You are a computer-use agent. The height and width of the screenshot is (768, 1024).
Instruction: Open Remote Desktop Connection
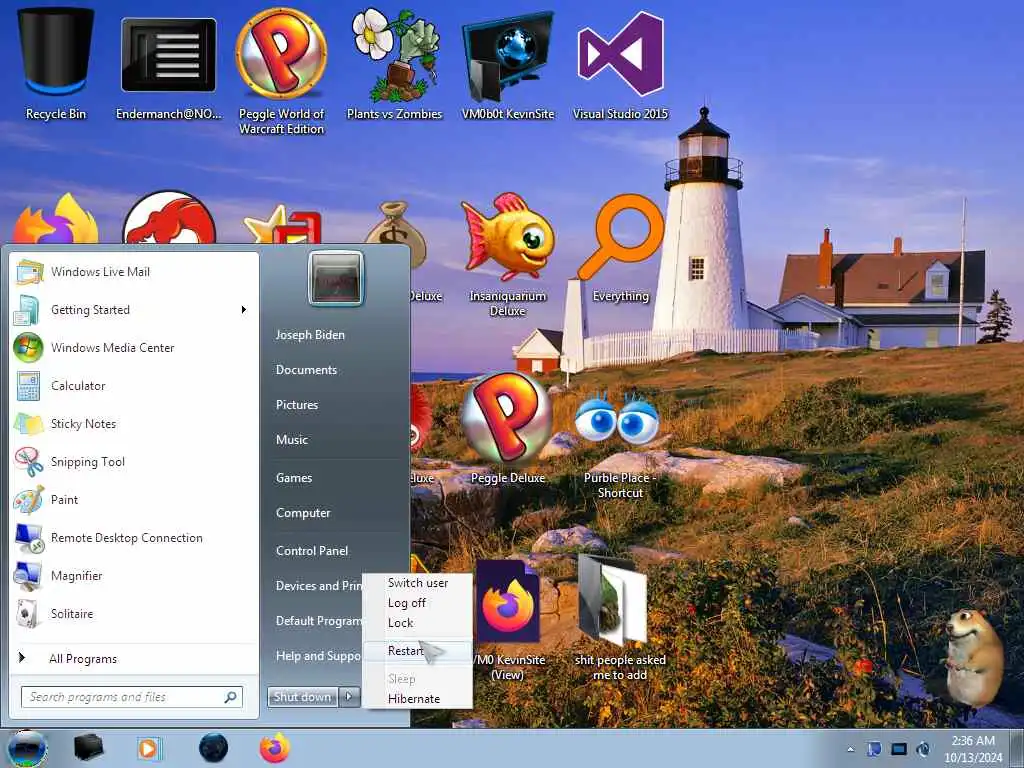[134, 537]
